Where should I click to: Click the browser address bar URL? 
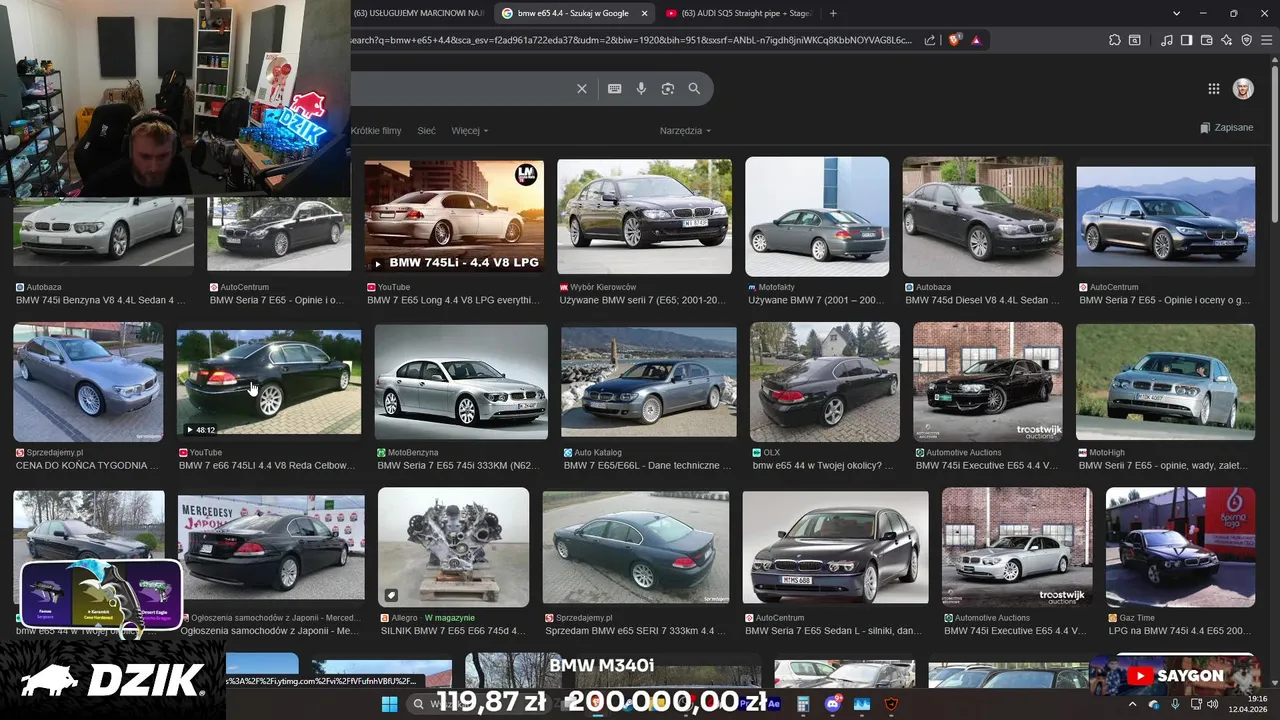pos(631,40)
